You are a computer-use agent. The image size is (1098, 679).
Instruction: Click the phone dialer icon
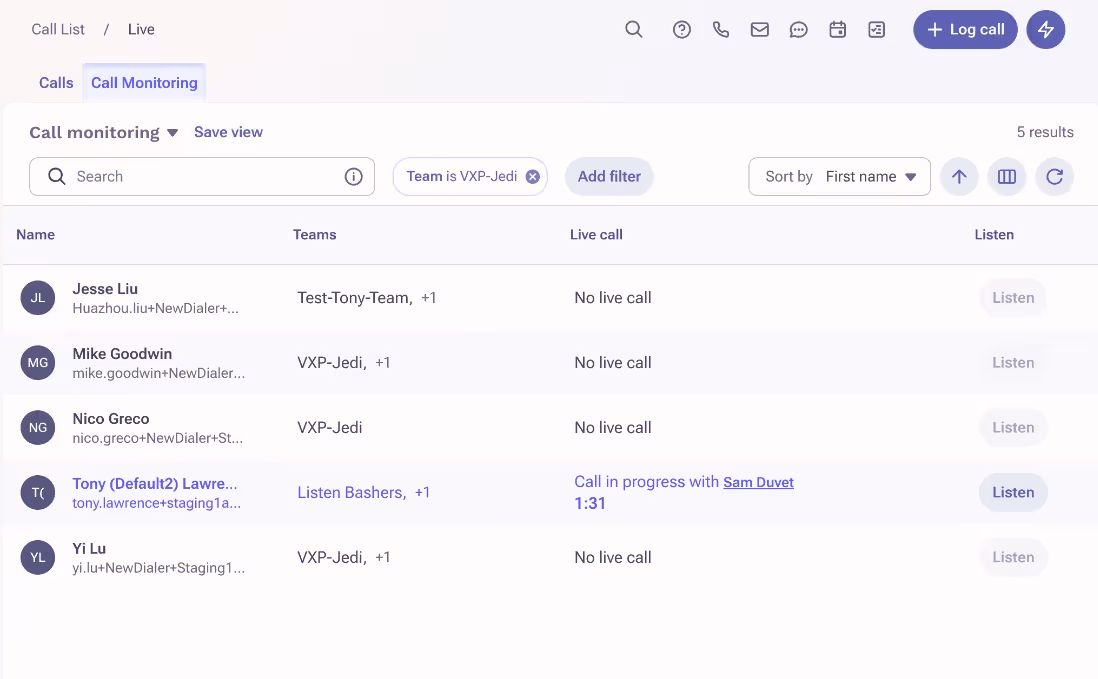721,29
